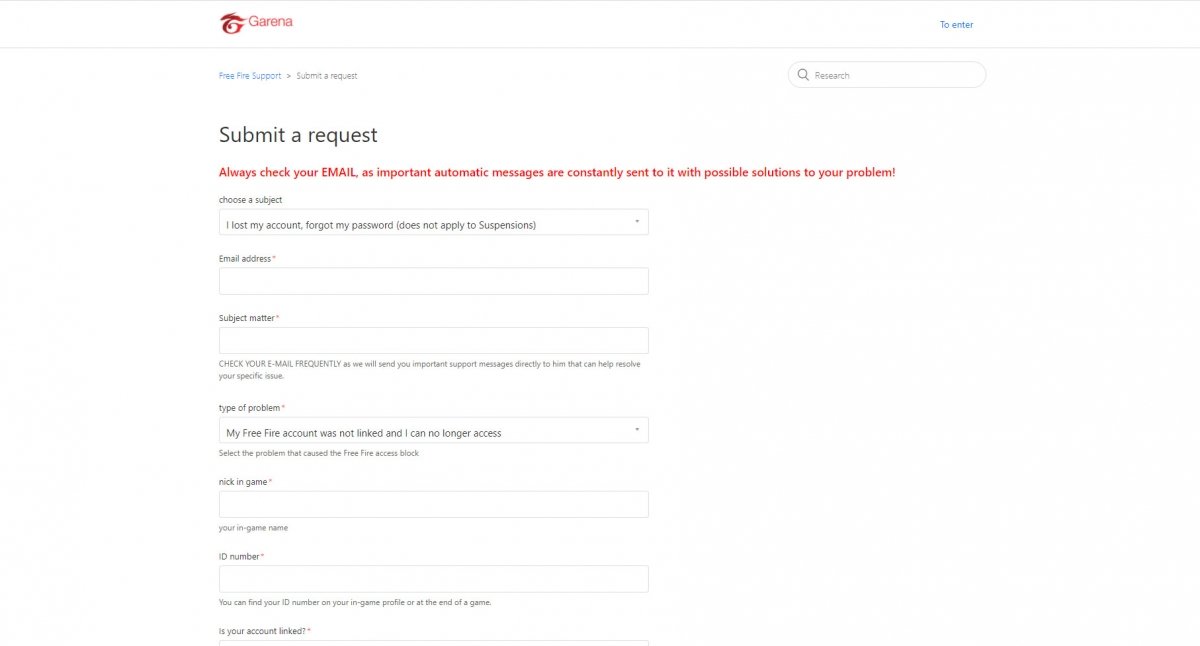
Task: Open the 'To enter' sign-in link
Action: coord(956,25)
